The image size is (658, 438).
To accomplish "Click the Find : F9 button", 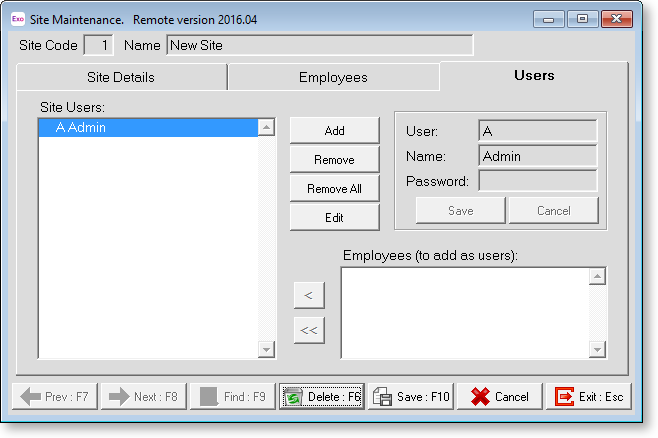I will (232, 397).
